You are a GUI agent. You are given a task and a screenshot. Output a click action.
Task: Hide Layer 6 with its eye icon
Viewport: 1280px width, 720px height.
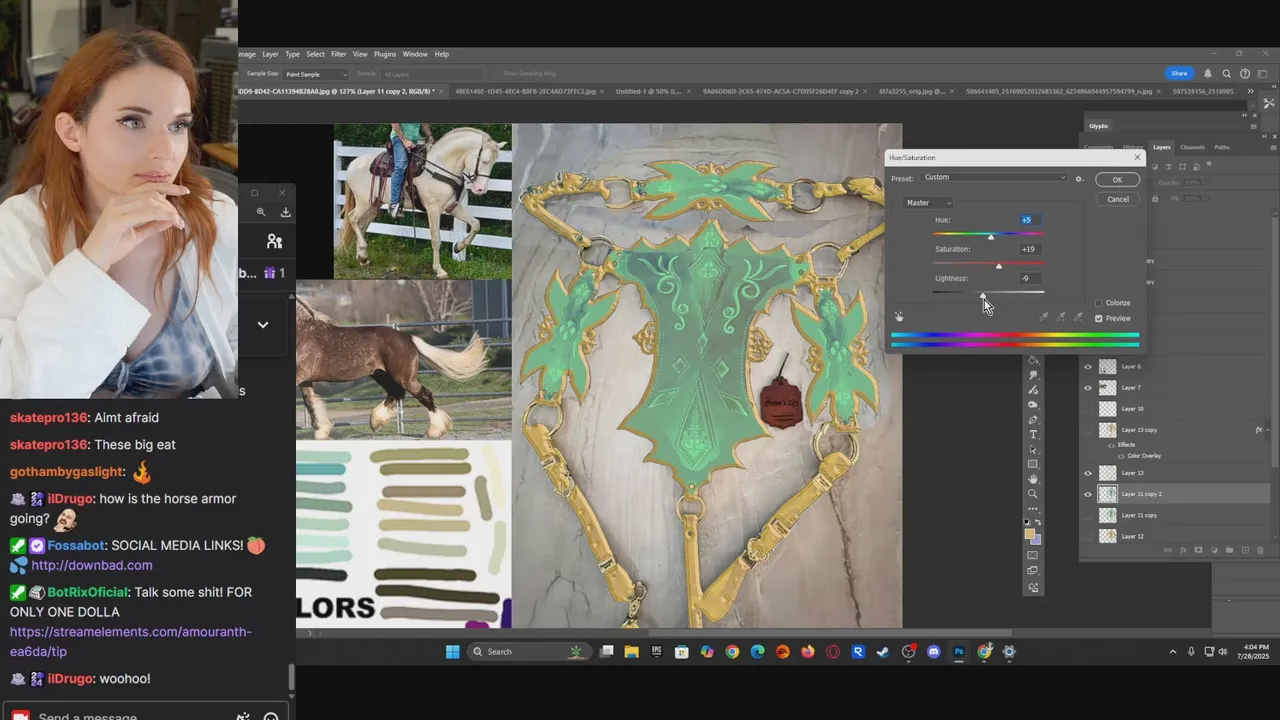(1088, 367)
